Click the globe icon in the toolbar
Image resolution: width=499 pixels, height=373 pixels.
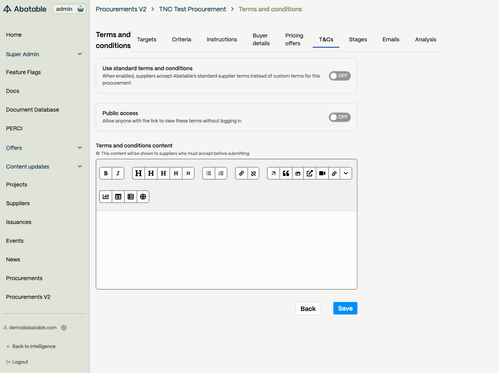143,197
